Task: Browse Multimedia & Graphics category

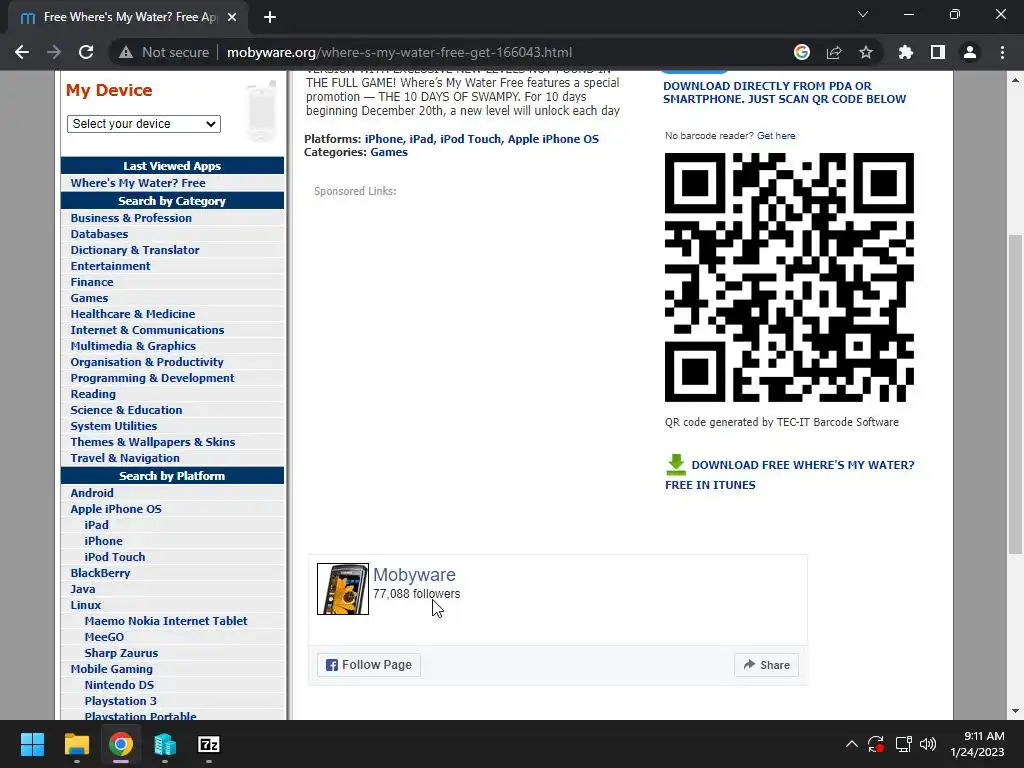Action: click(x=133, y=346)
